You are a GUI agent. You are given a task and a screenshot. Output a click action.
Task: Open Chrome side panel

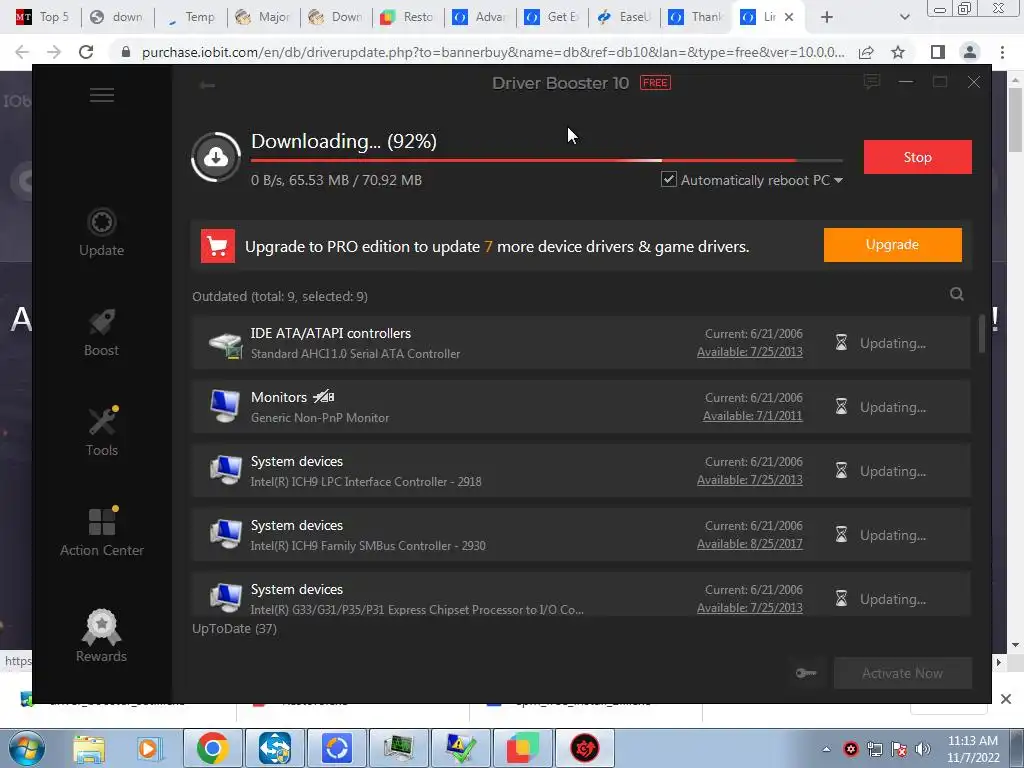click(x=938, y=52)
